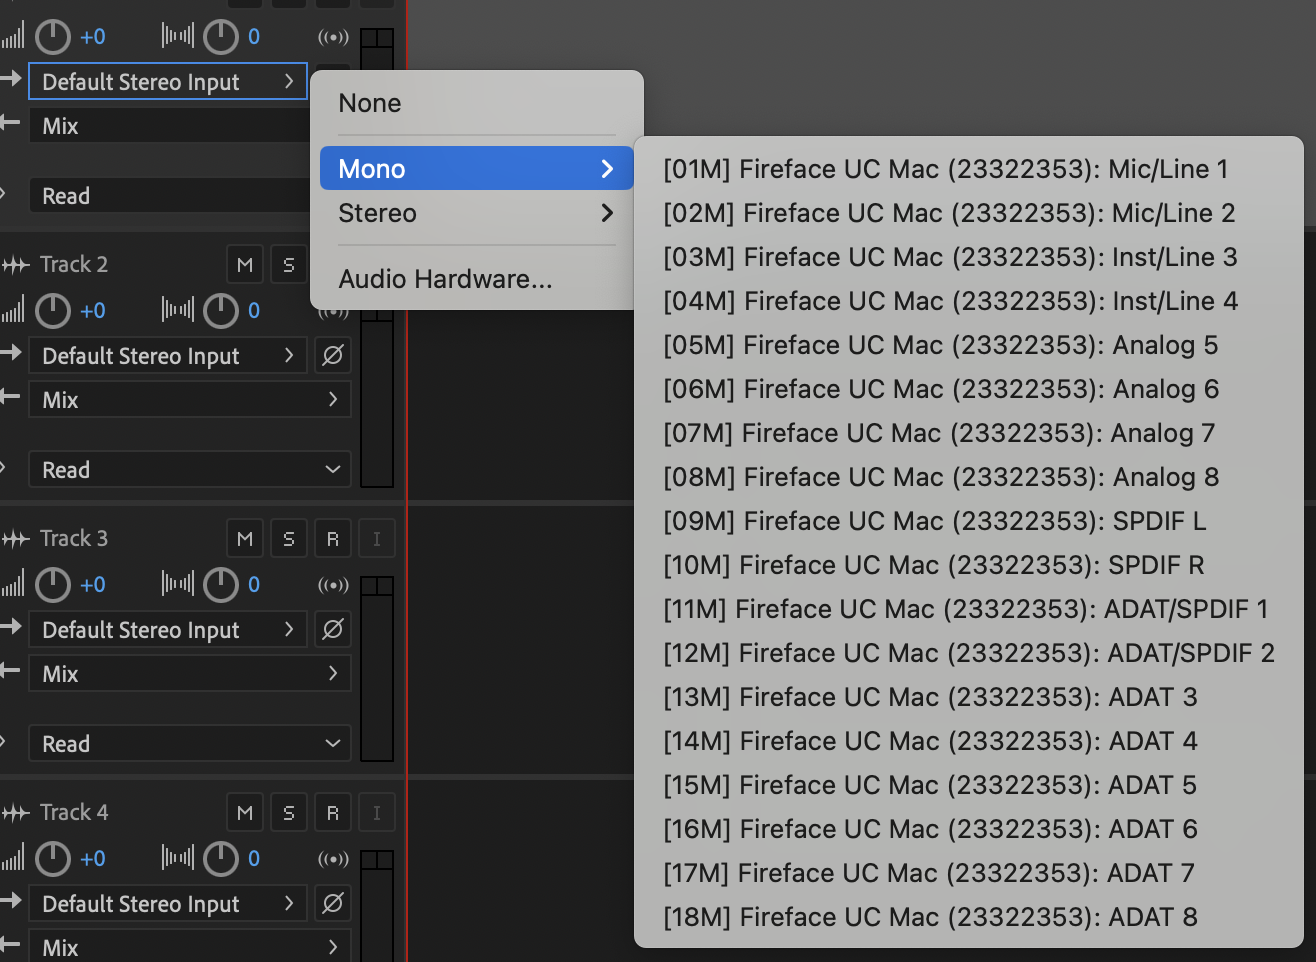Choose Mic/Line 1 mono input
1316x962 pixels.
coord(945,169)
